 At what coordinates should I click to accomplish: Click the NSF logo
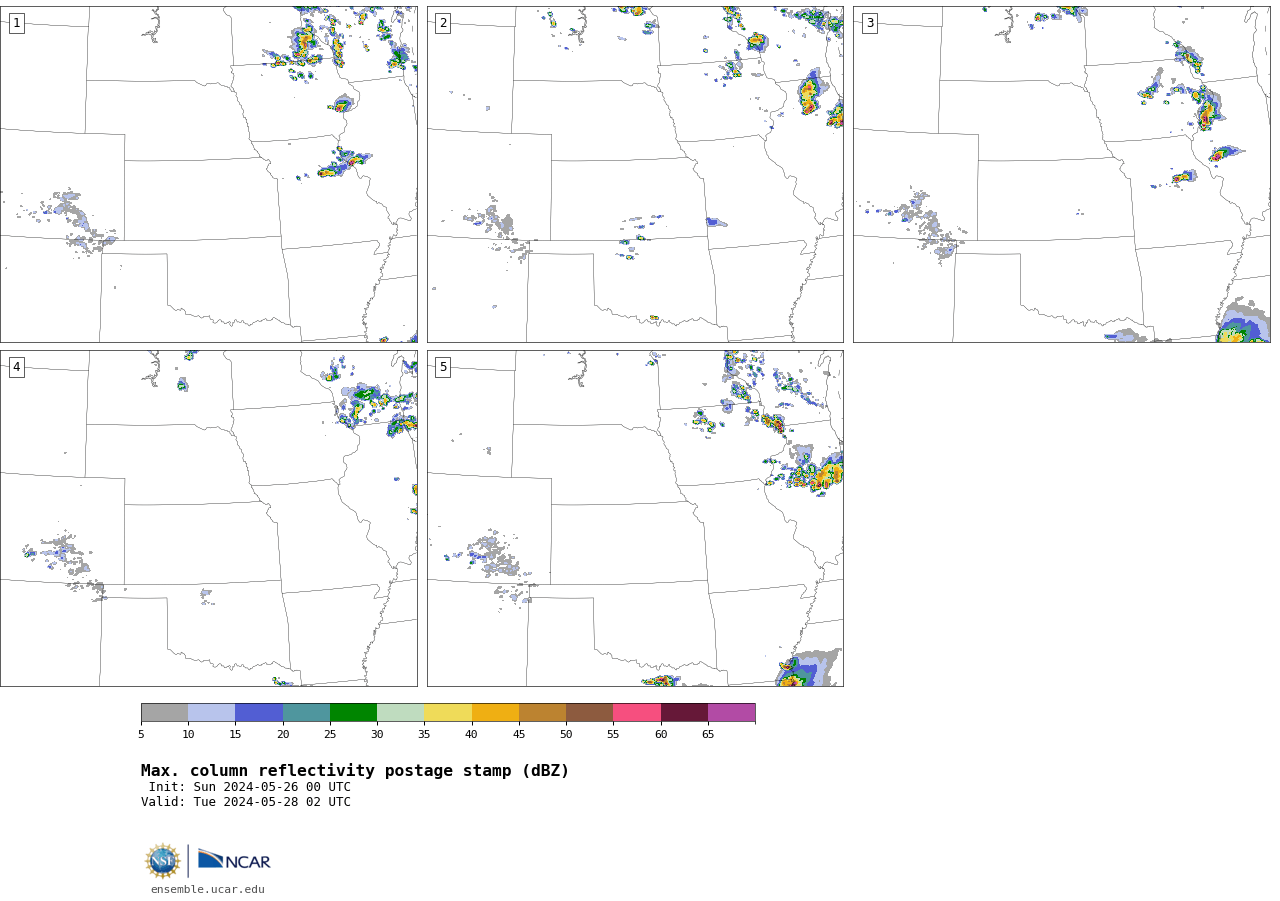163,861
